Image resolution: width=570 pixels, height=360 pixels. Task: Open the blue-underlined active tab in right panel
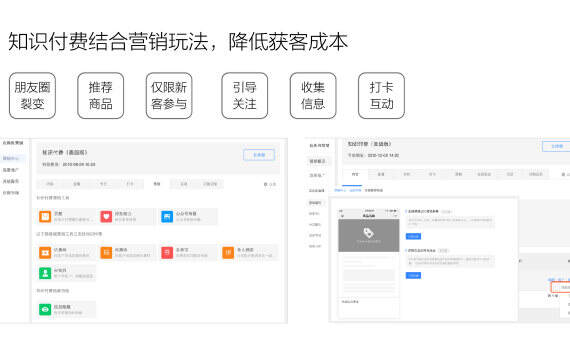354,175
